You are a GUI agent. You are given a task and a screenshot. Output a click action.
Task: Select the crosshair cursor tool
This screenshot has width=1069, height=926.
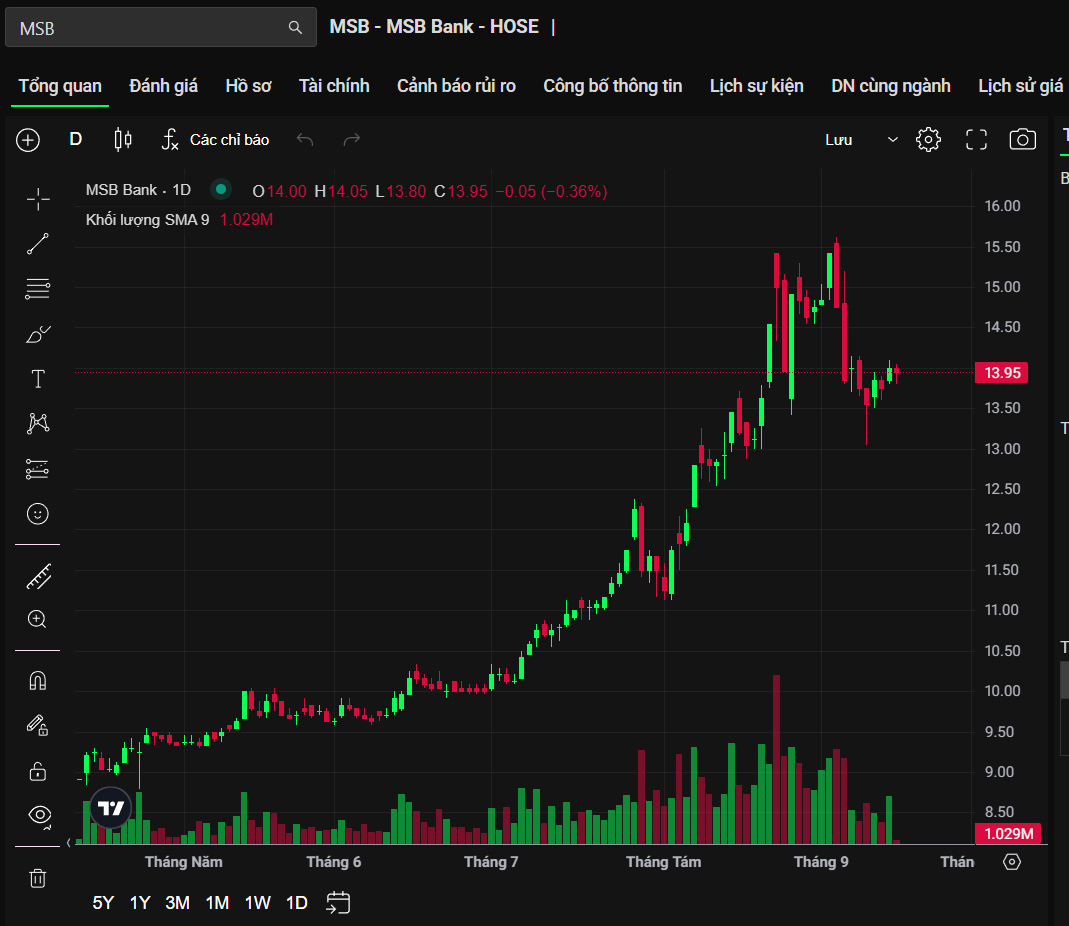(x=38, y=199)
